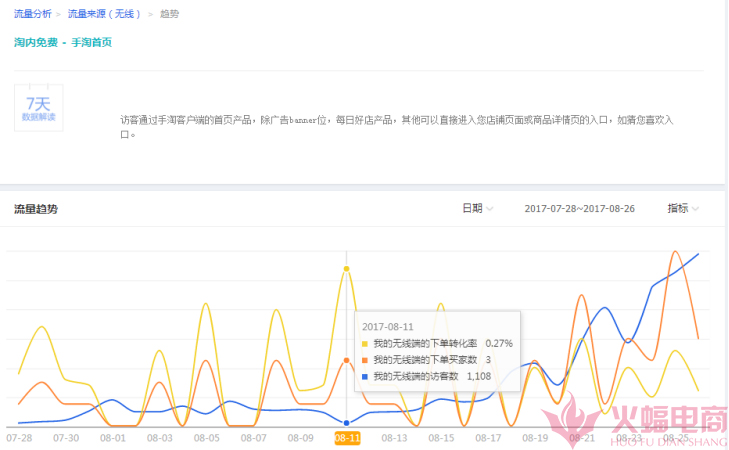Expand the 日期 dropdown
The height and width of the screenshot is (450, 729).
477,209
